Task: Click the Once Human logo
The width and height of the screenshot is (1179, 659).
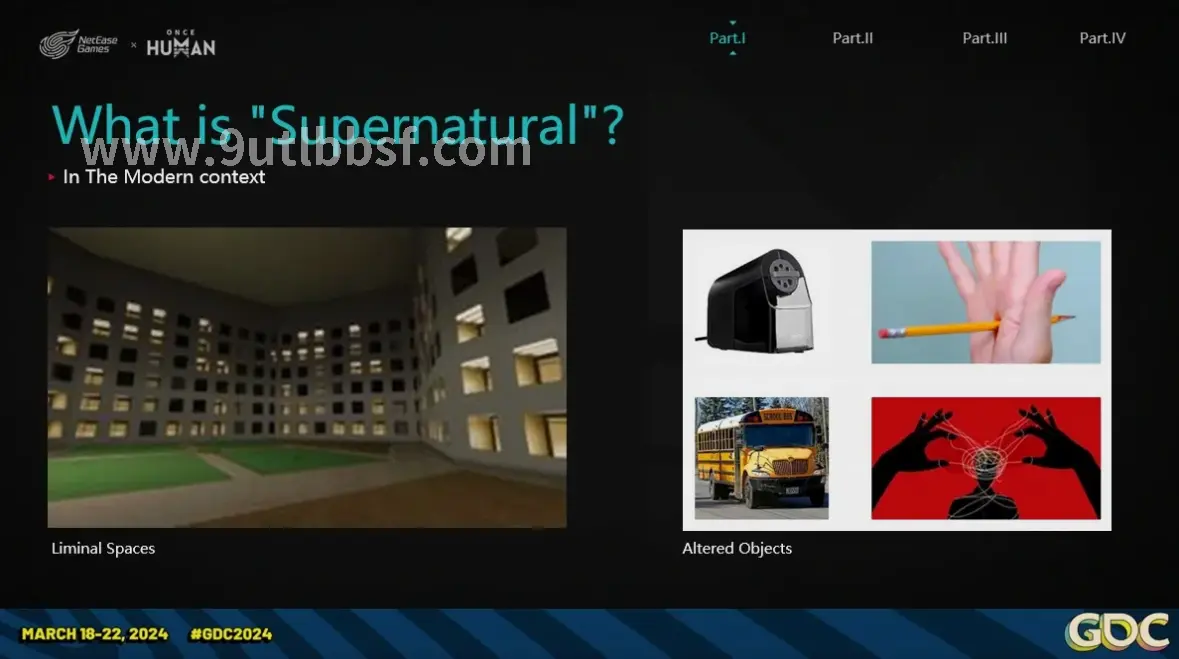Action: pyautogui.click(x=180, y=44)
